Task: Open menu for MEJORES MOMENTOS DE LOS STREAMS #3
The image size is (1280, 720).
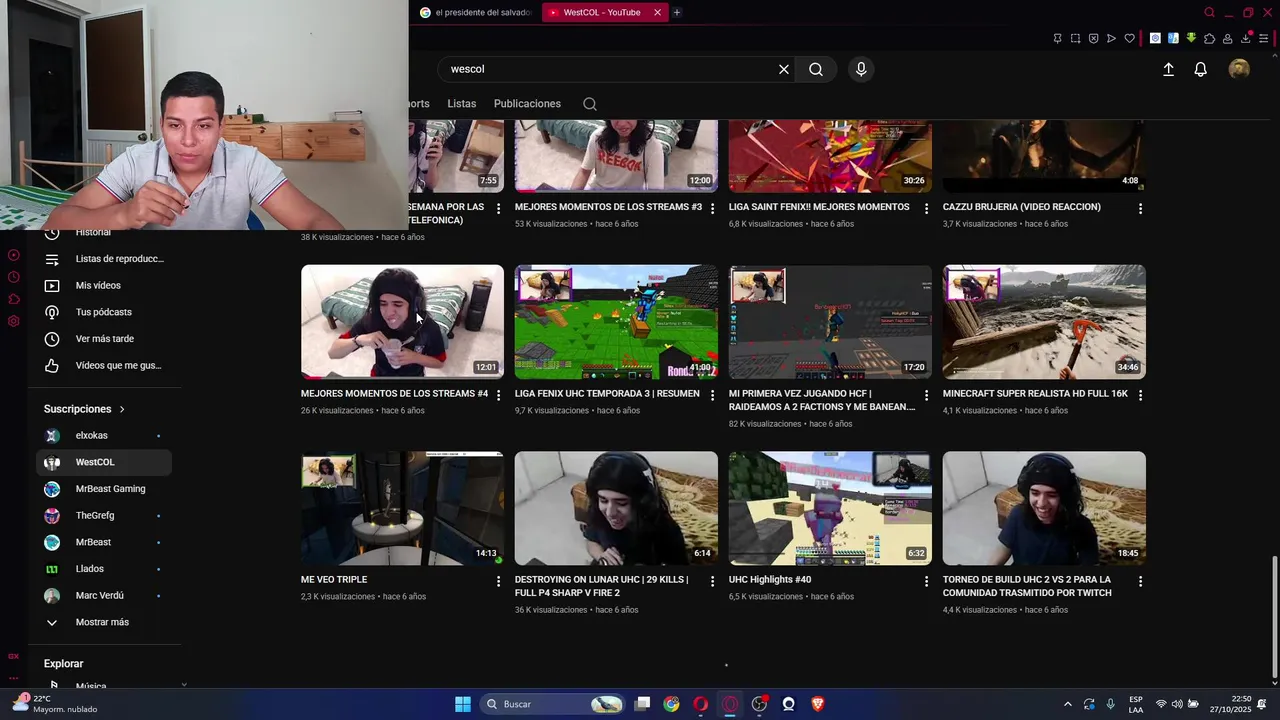Action: coord(712,208)
